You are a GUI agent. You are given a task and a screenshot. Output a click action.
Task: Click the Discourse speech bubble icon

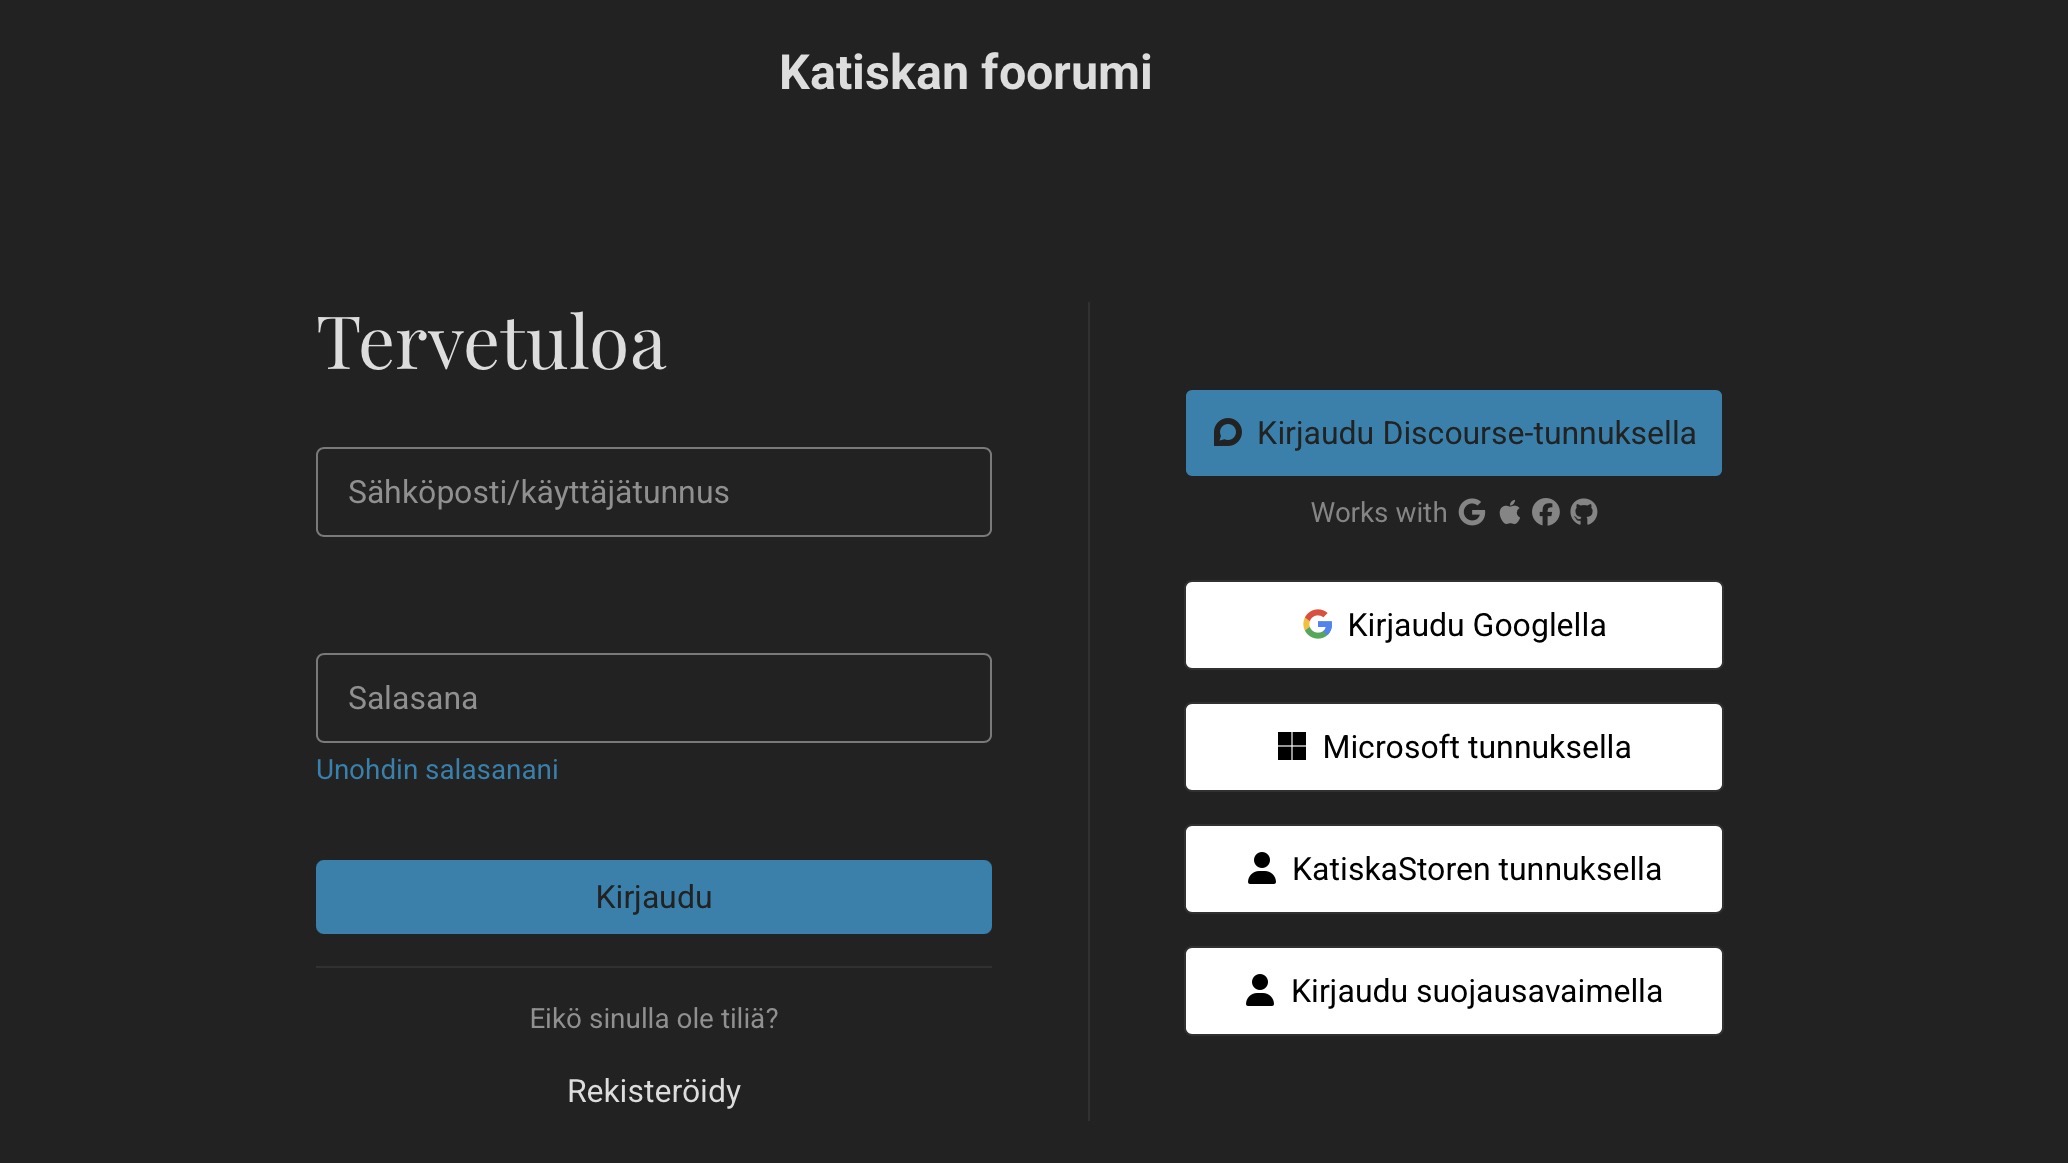pyautogui.click(x=1227, y=432)
